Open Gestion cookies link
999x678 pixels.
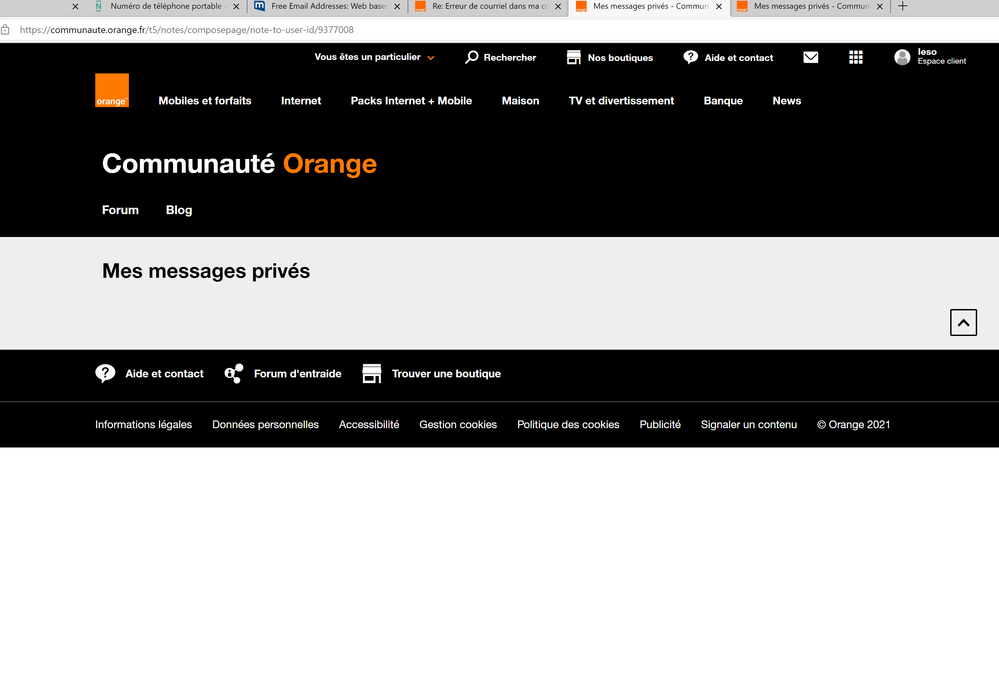coord(458,425)
